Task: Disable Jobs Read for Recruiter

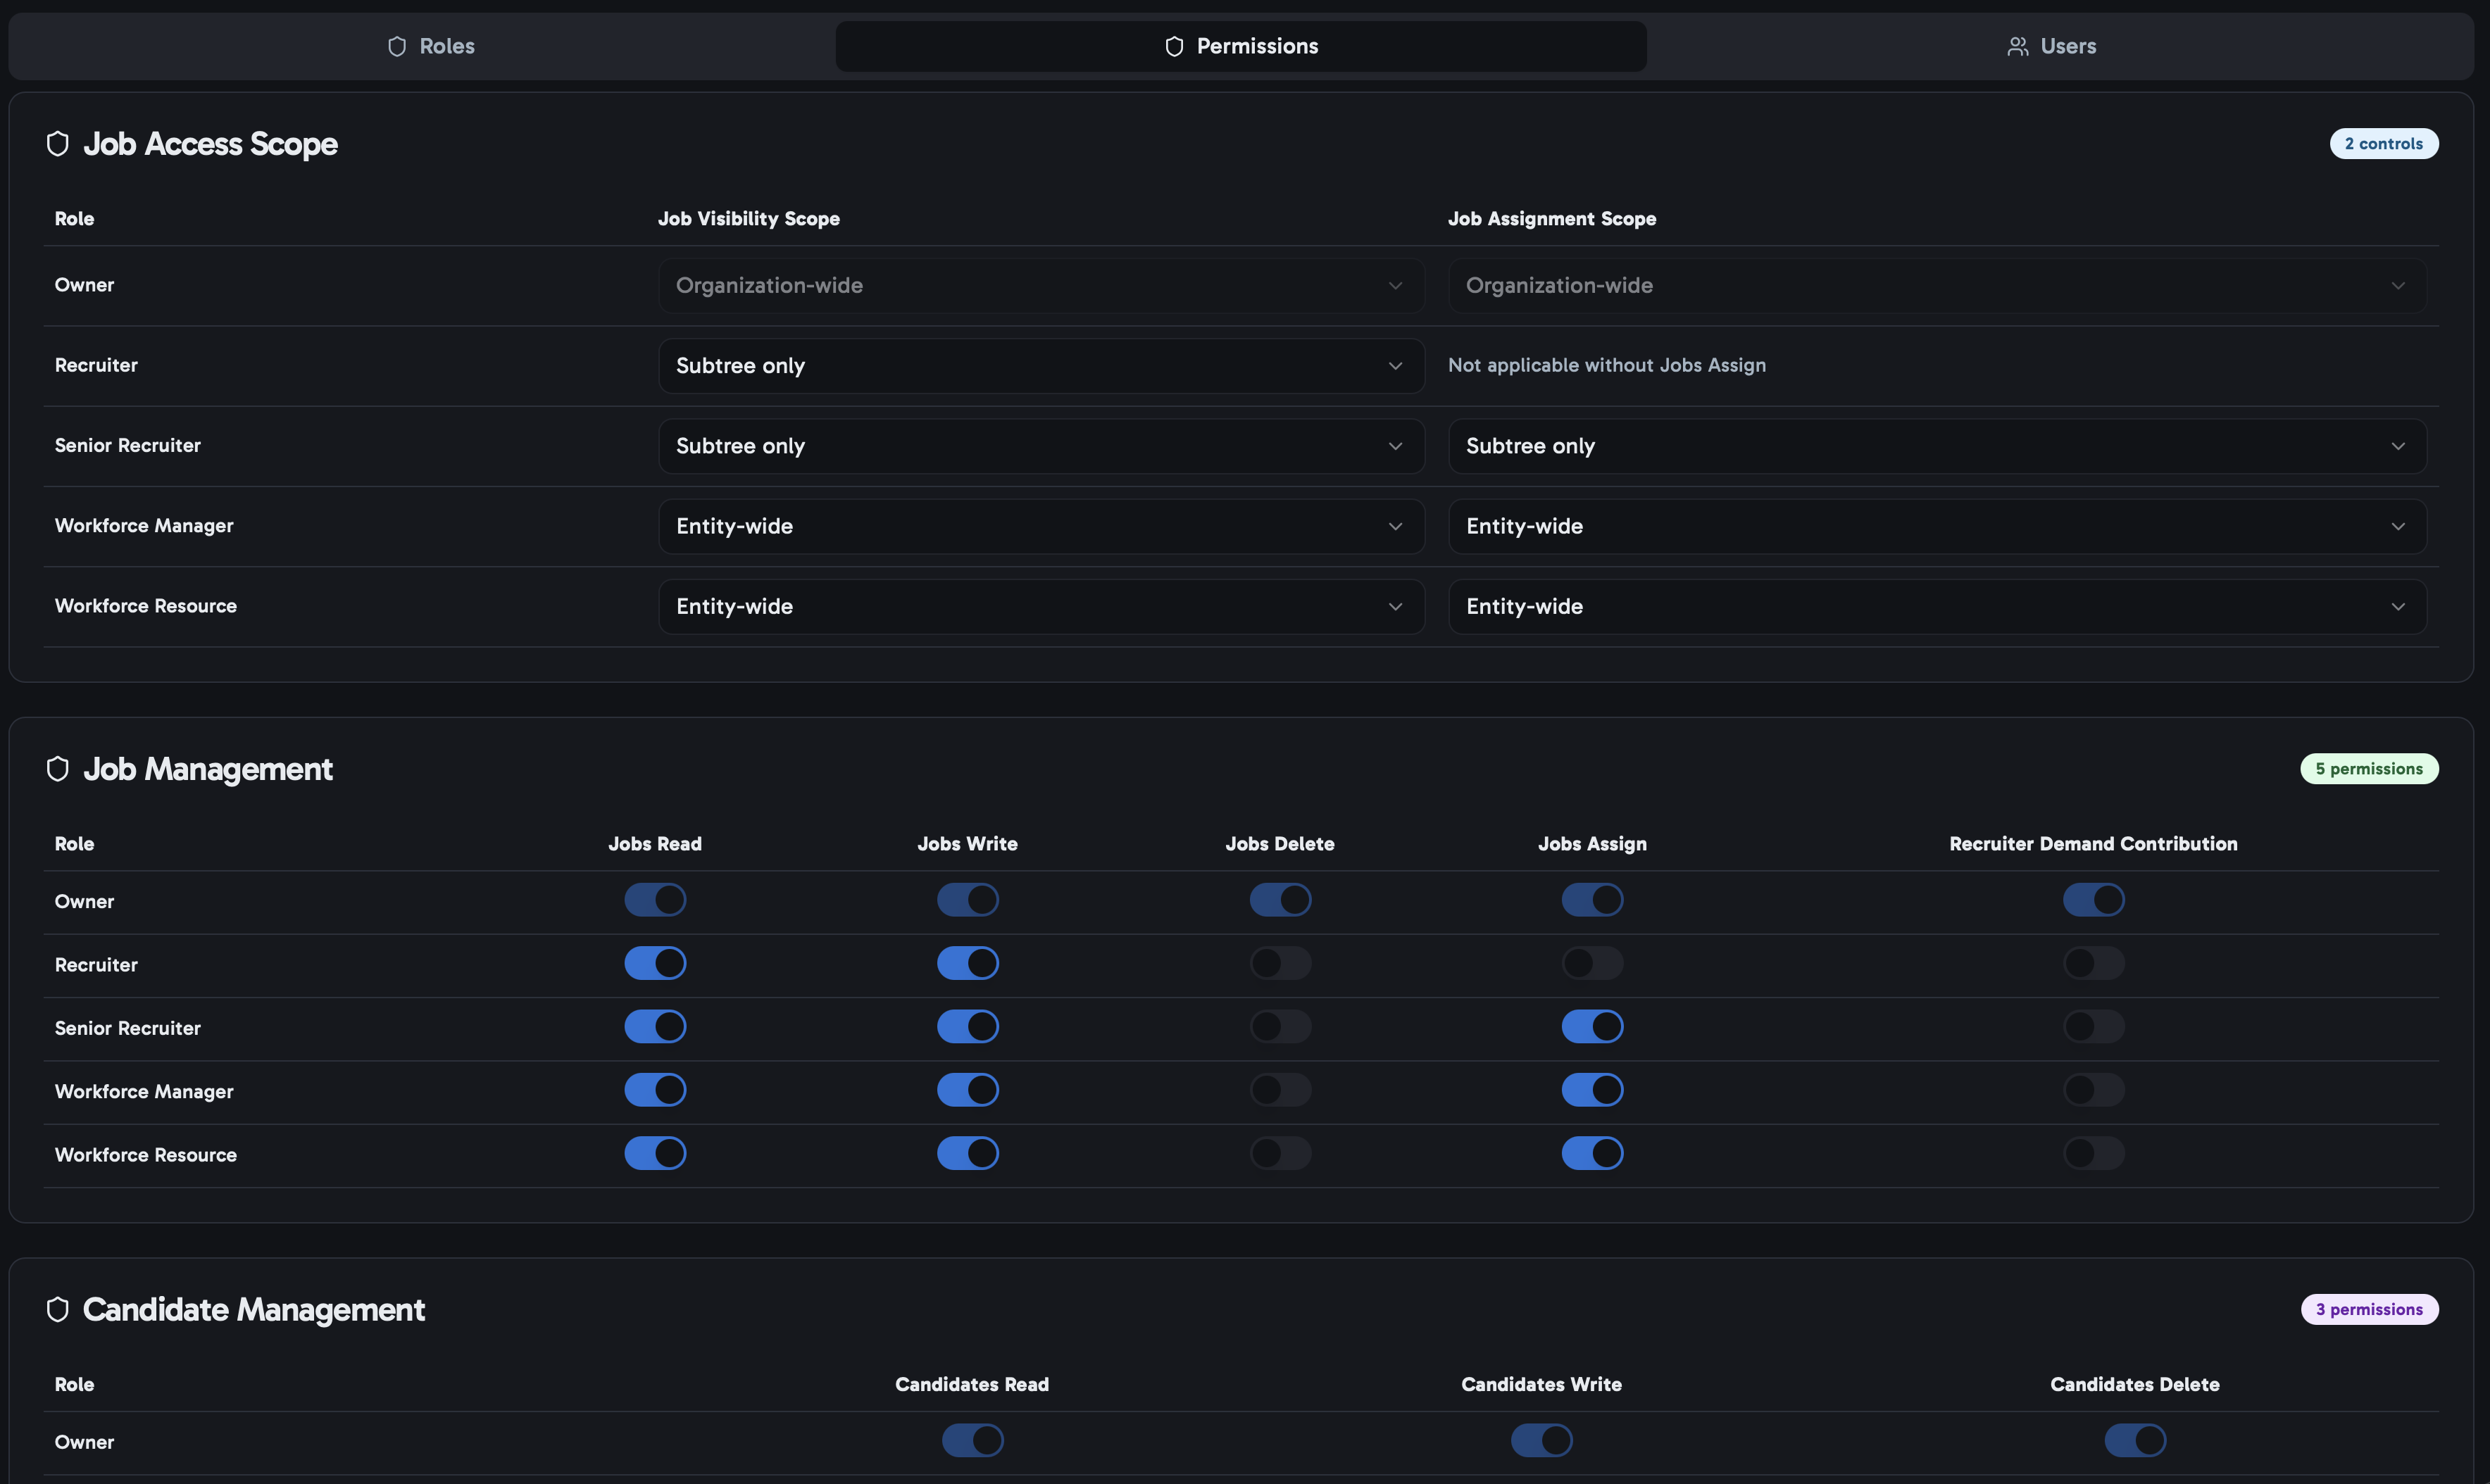Action: [x=655, y=963]
